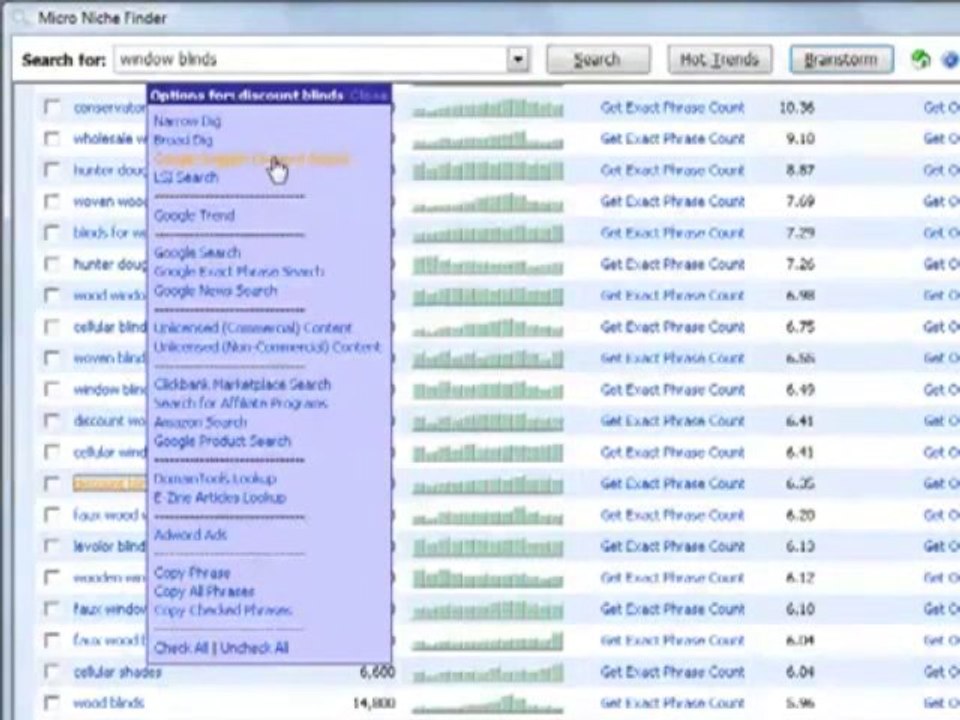Click the trend chart in wood blinds row
This screenshot has width=960, height=720.
pyautogui.click(x=488, y=703)
